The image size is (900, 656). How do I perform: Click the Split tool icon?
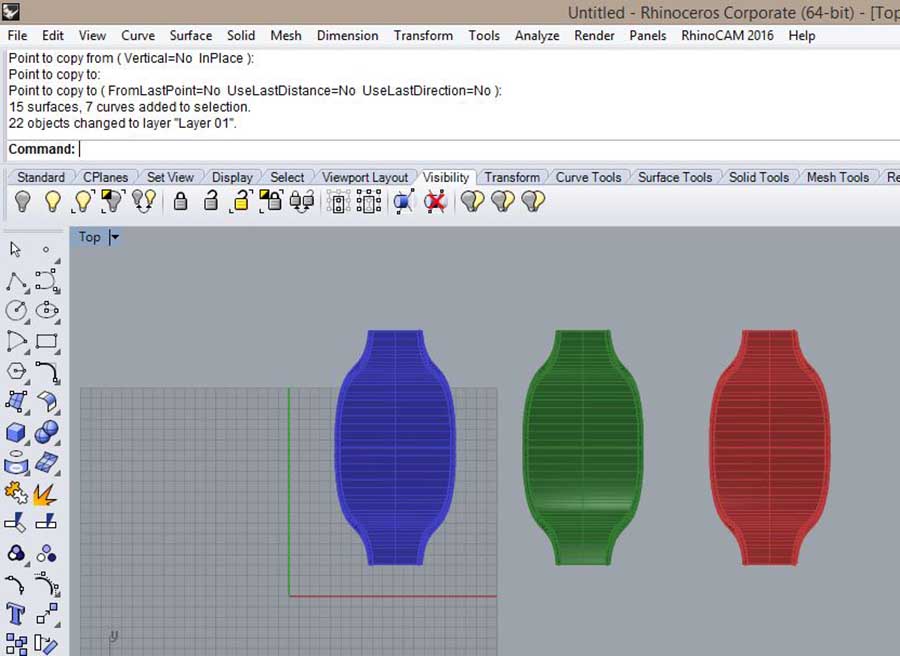46,523
